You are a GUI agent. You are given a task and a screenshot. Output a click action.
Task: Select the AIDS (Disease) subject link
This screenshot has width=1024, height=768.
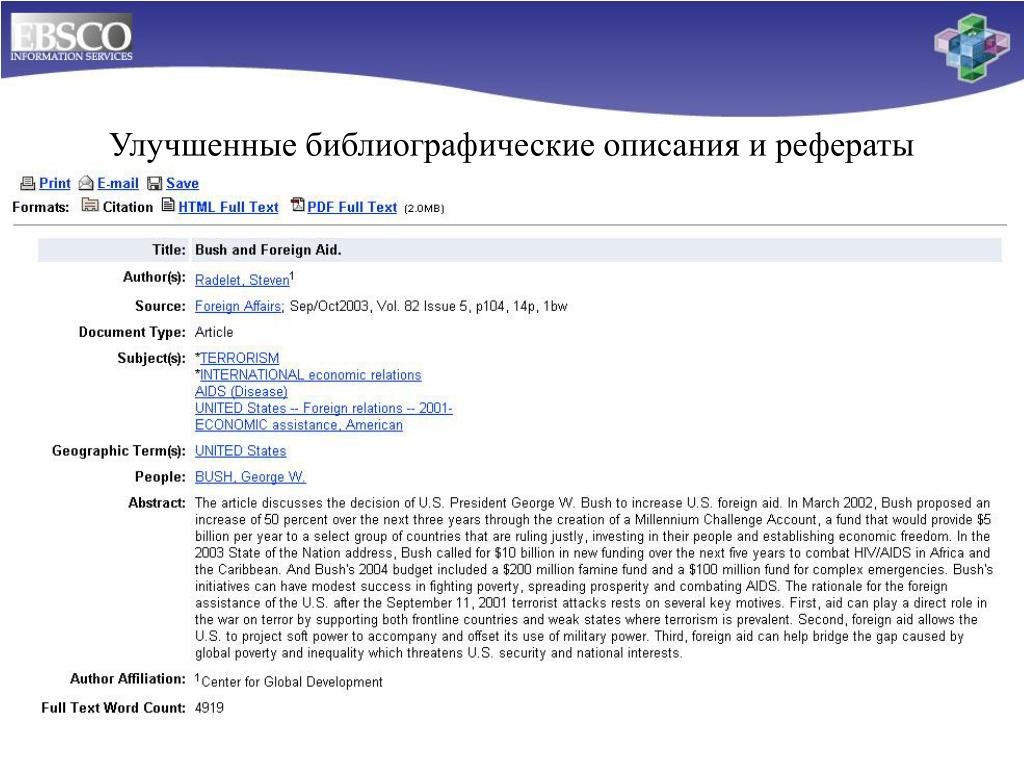(241, 391)
